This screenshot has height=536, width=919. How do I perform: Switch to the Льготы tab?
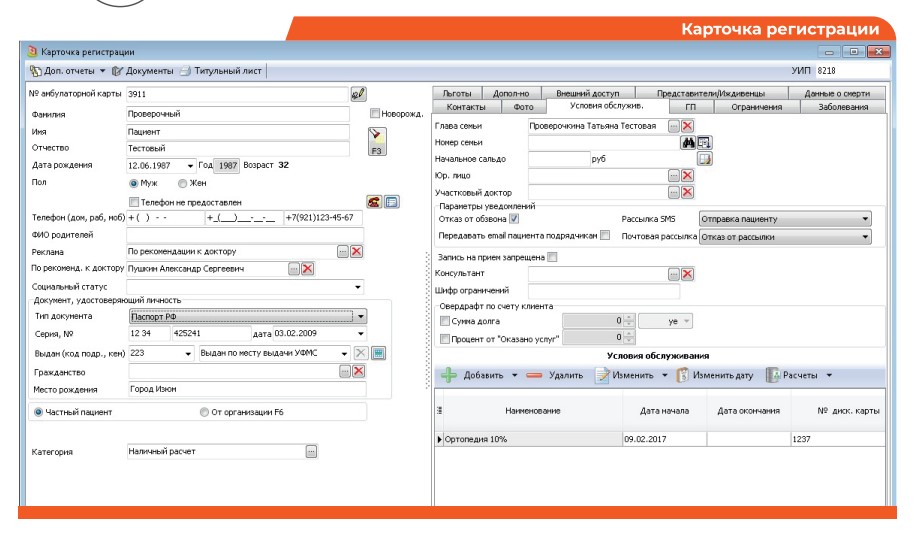(x=457, y=93)
